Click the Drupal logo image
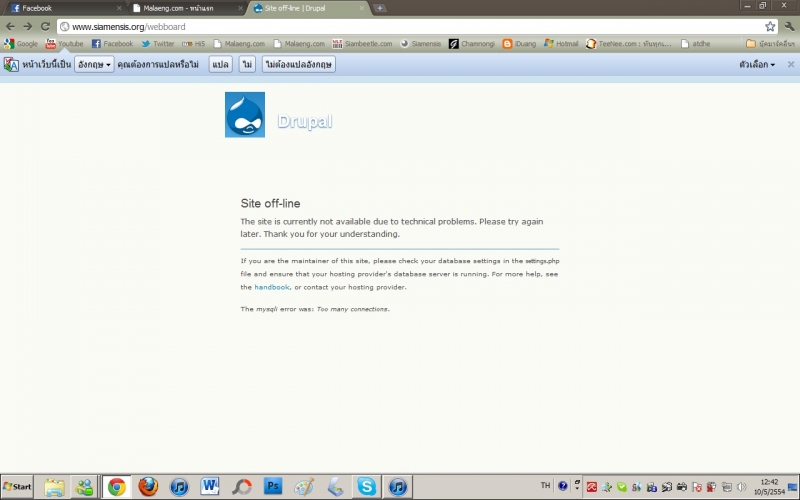 (x=245, y=115)
